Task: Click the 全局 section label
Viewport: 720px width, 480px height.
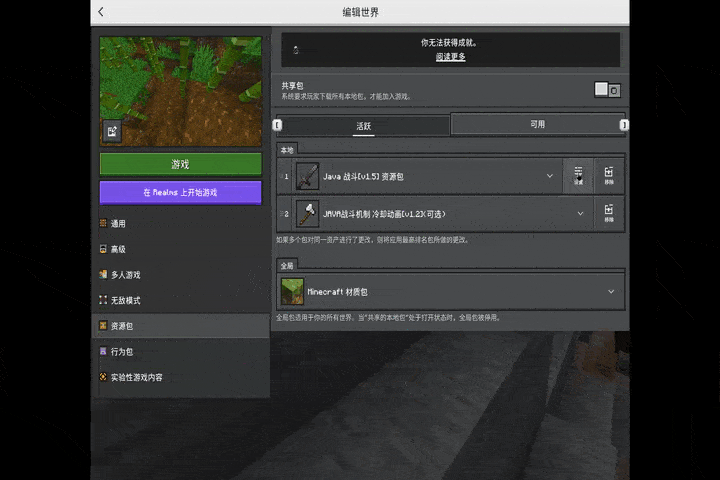Action: pos(287,266)
